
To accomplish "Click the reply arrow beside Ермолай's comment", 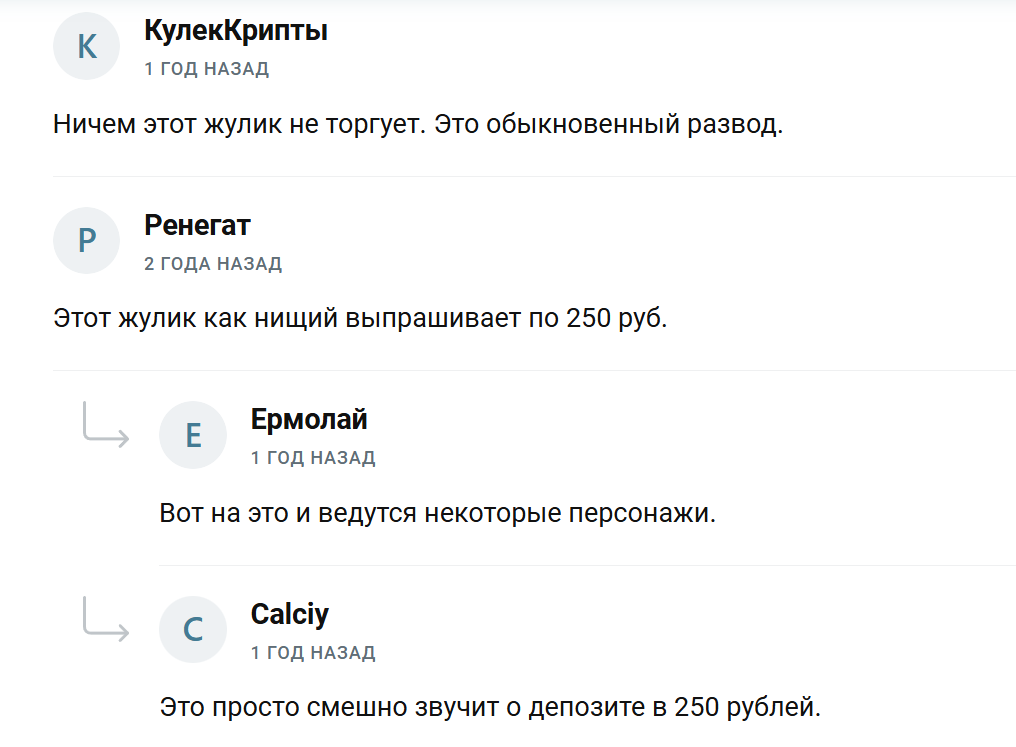I will pos(105,425).
